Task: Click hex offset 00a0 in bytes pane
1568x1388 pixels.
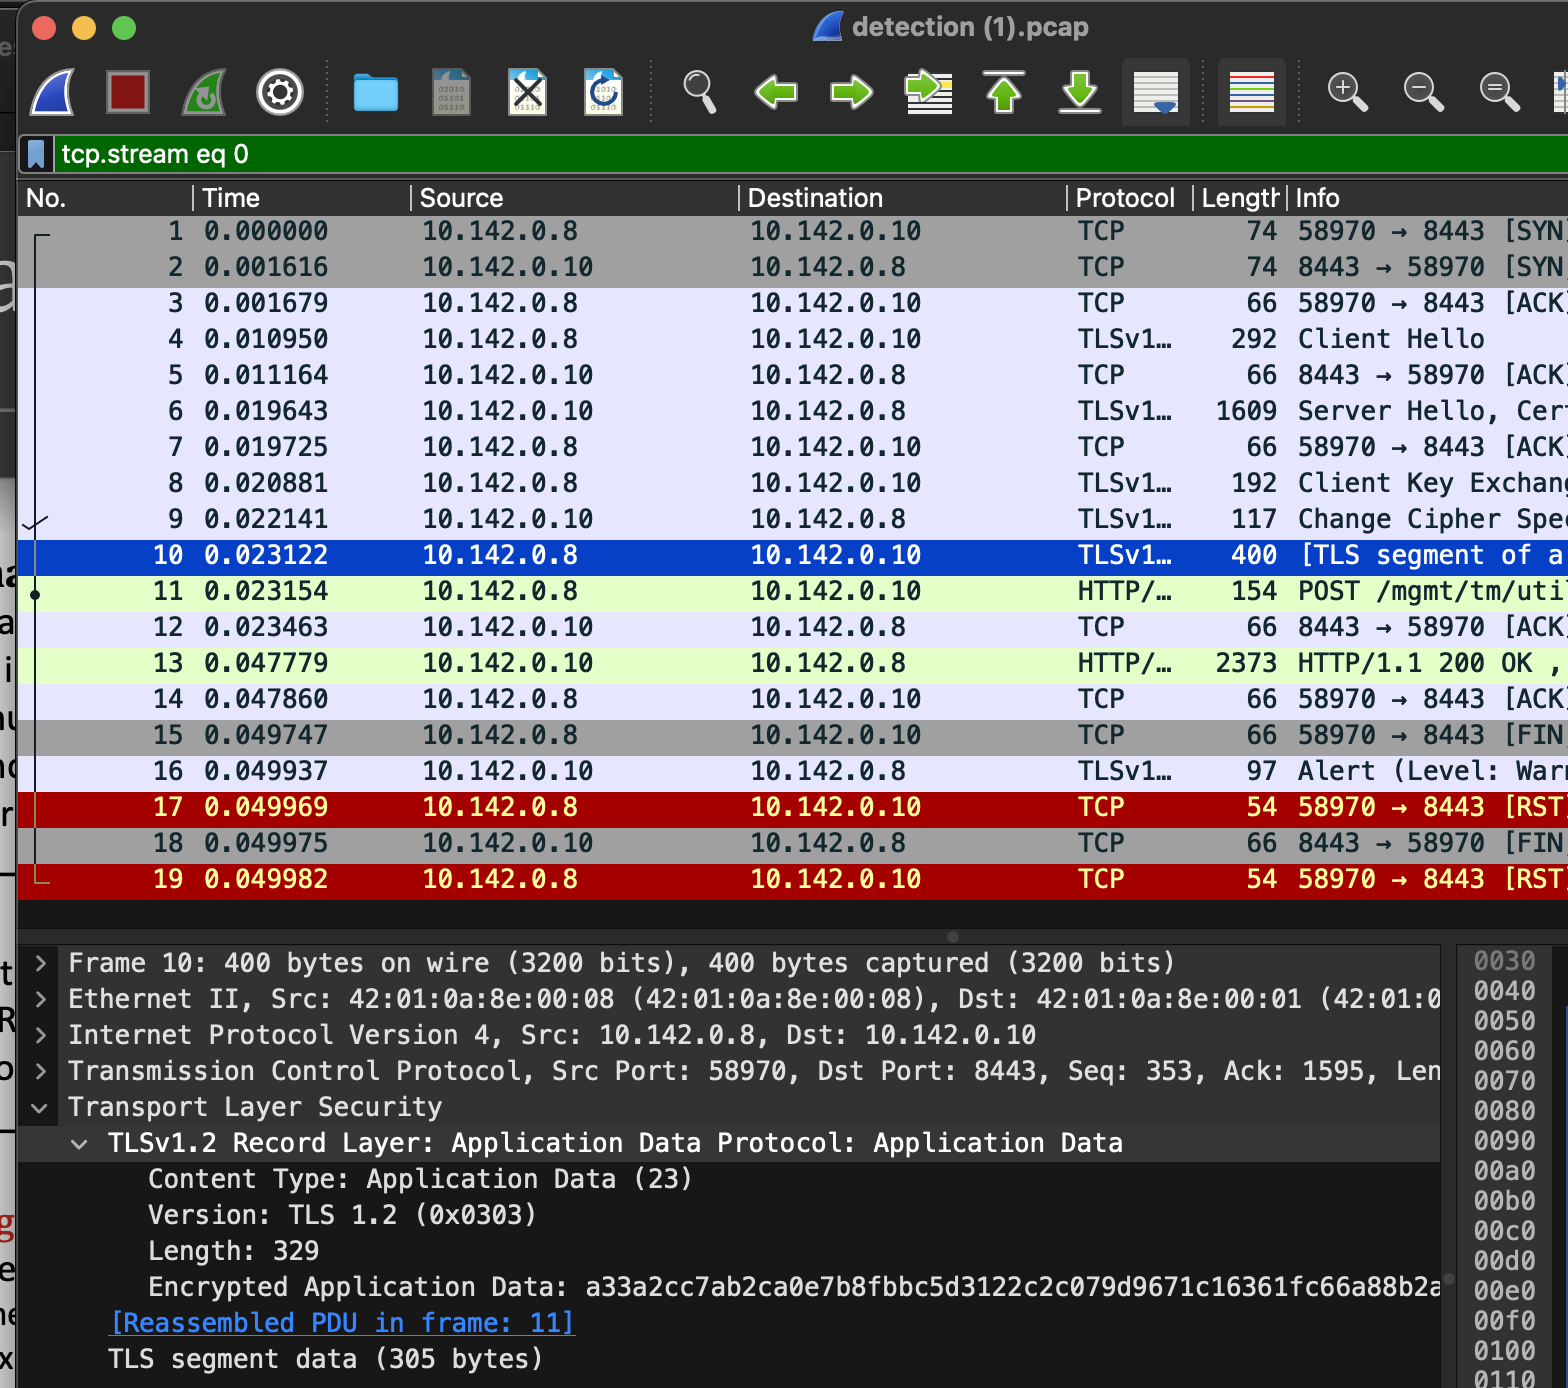Action: coord(1504,1171)
